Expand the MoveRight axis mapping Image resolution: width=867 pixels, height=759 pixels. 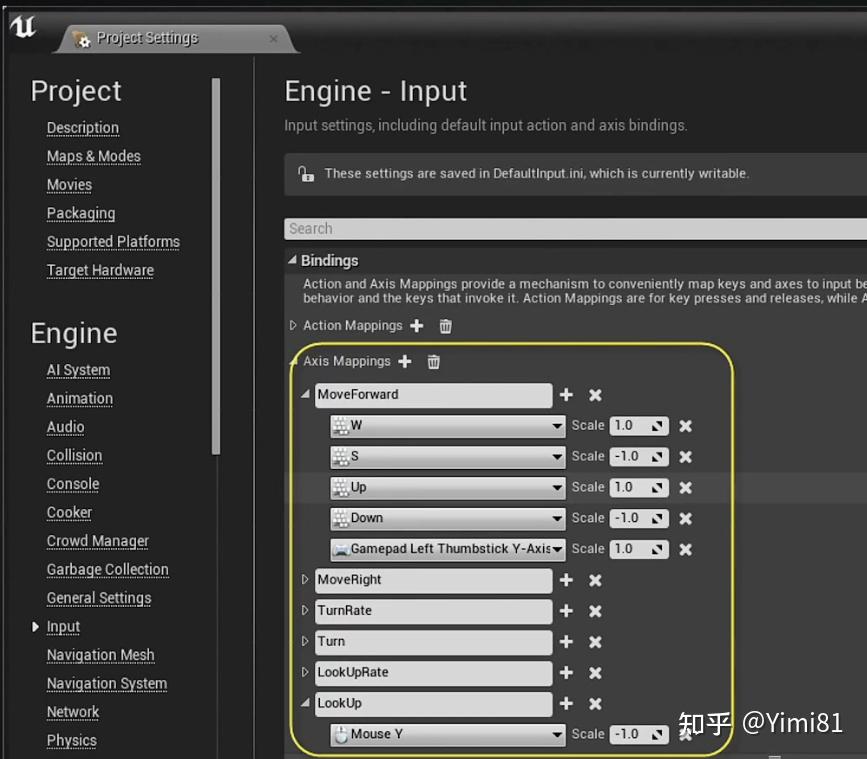pos(305,579)
